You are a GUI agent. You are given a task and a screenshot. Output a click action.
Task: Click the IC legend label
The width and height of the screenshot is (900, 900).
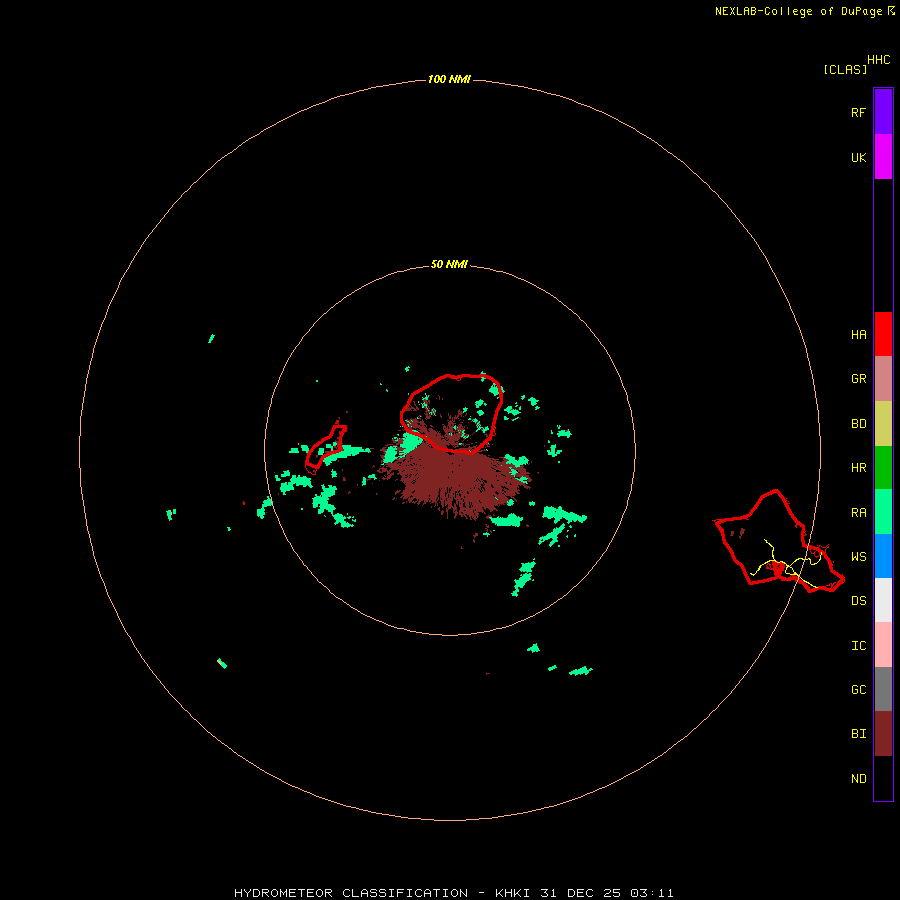859,646
